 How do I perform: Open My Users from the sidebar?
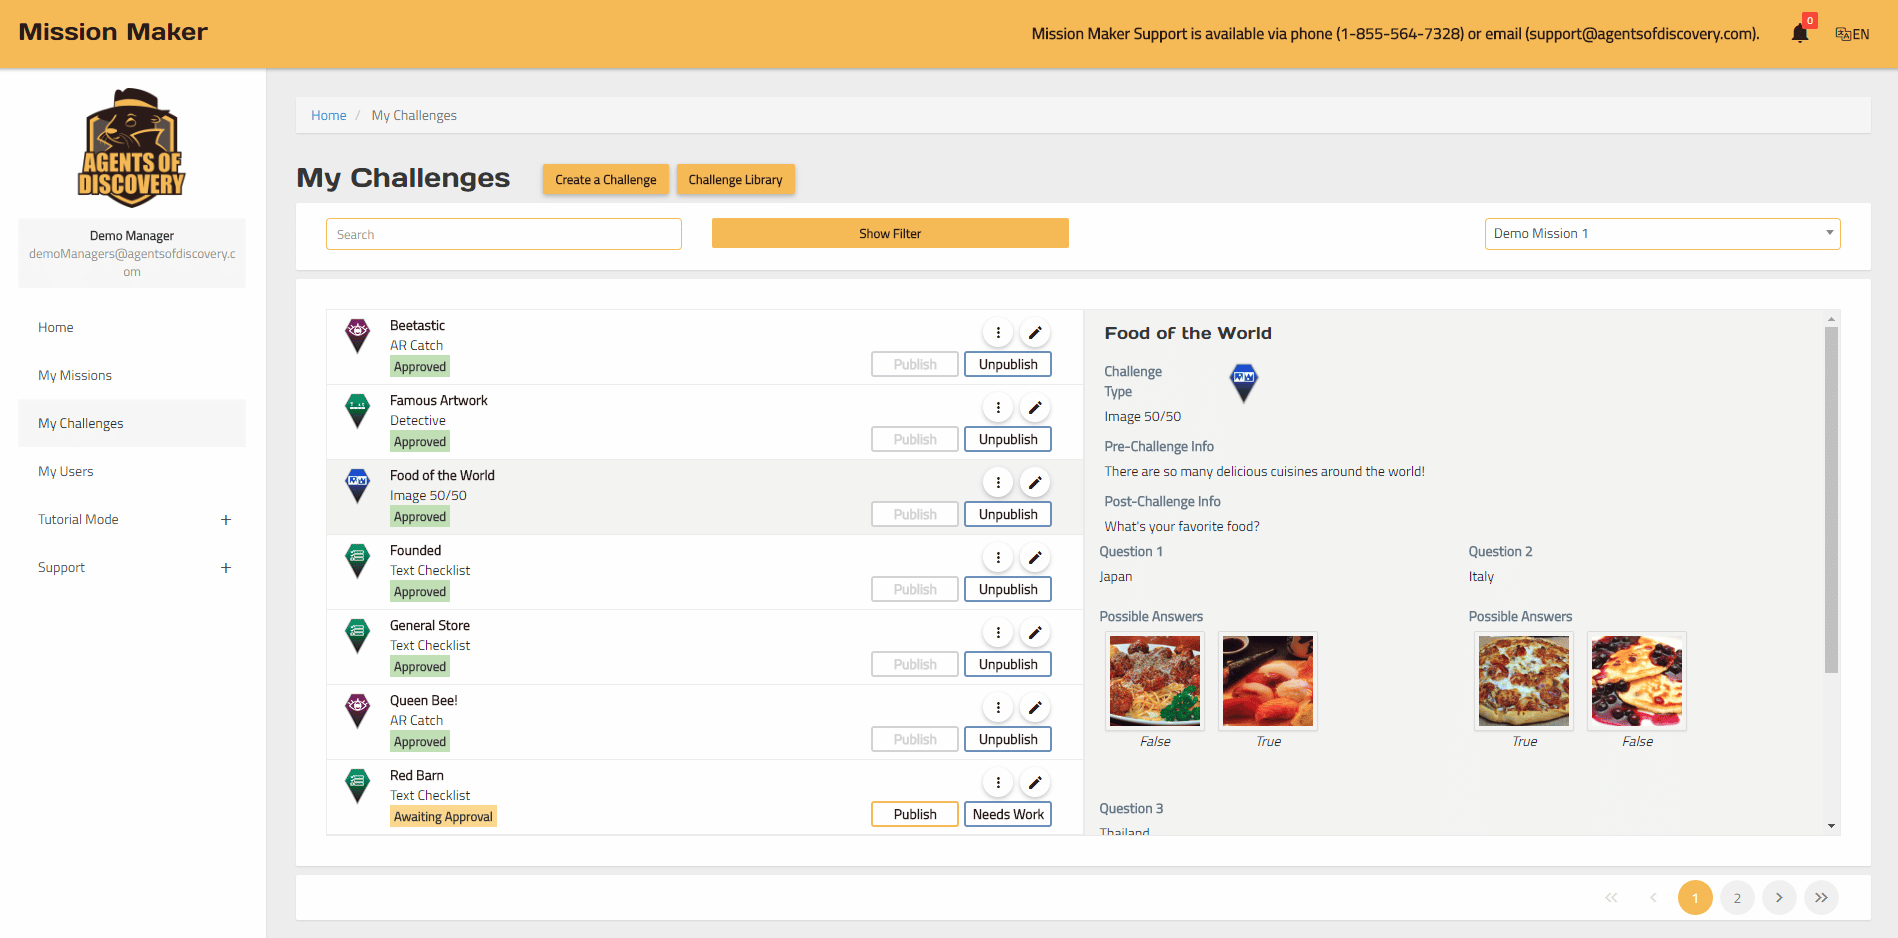pyautogui.click(x=66, y=472)
